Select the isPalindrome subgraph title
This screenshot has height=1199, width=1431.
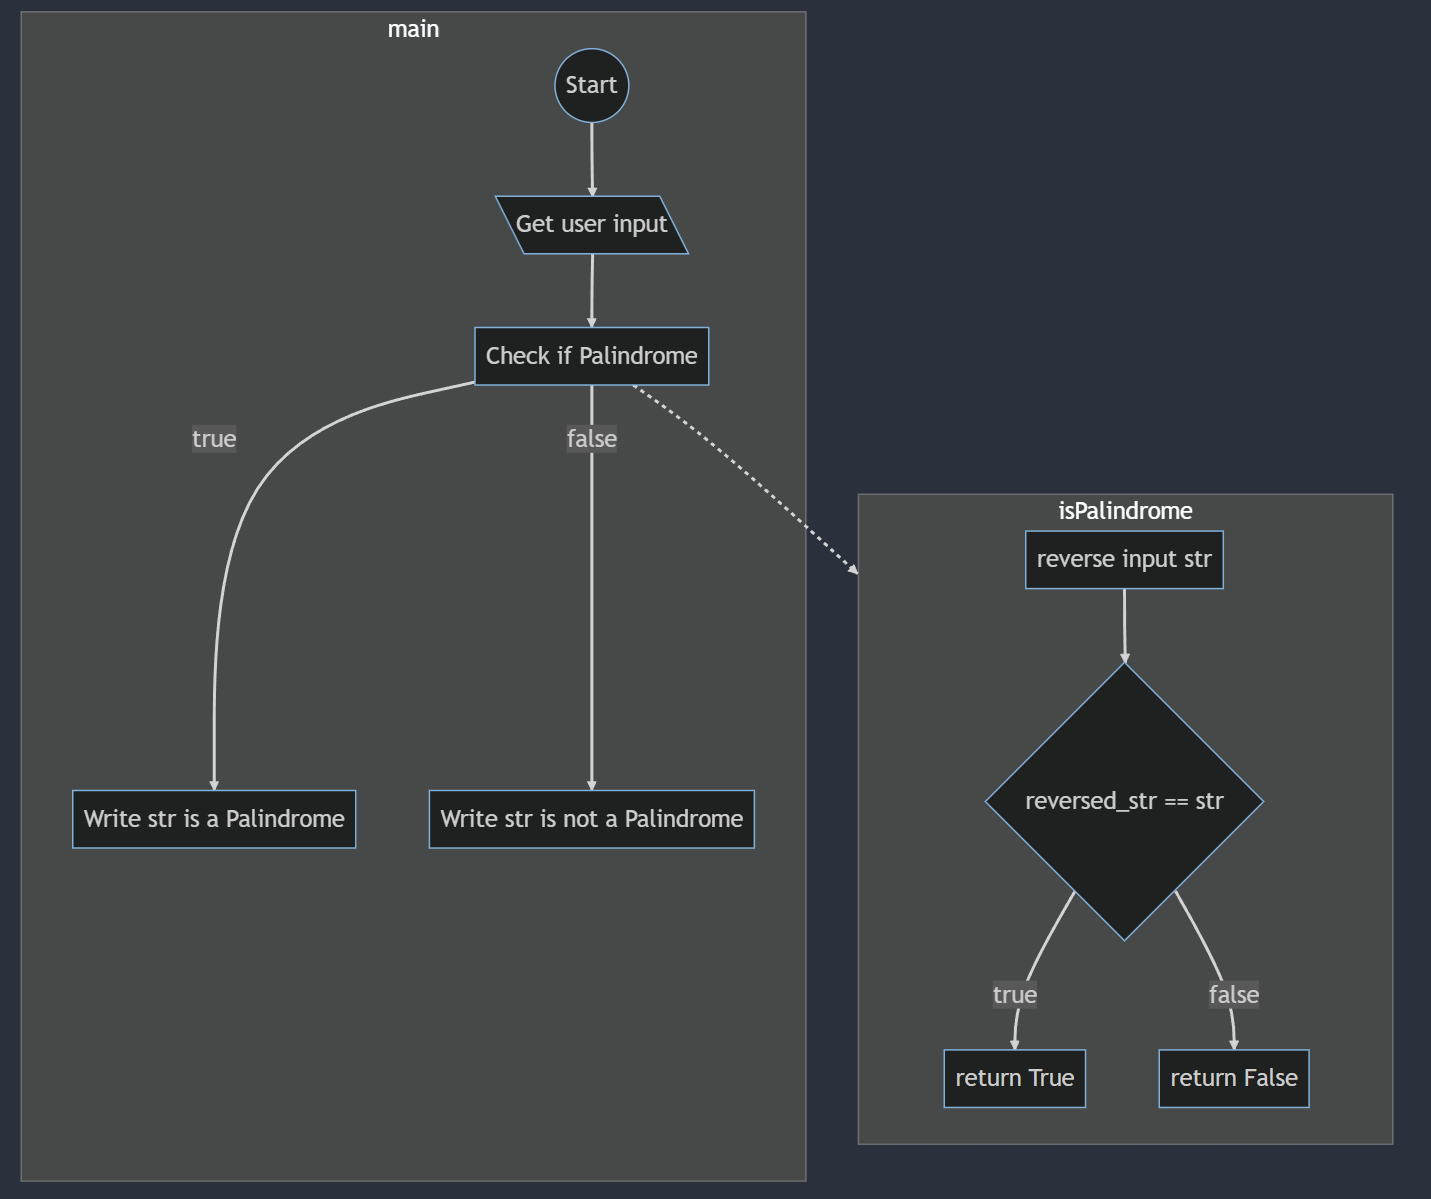pos(1124,510)
